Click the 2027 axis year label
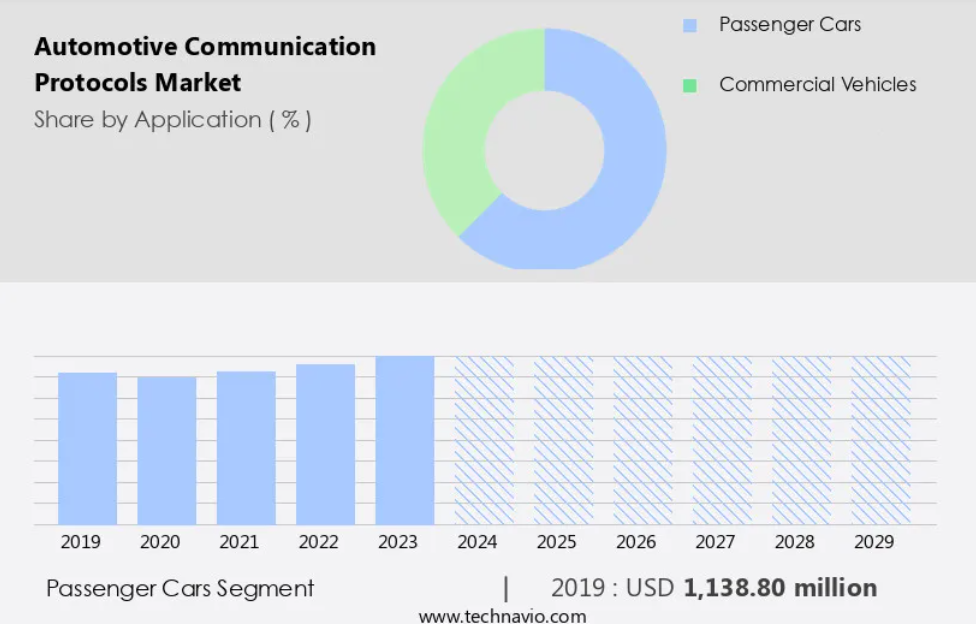The width and height of the screenshot is (976, 624). click(715, 542)
